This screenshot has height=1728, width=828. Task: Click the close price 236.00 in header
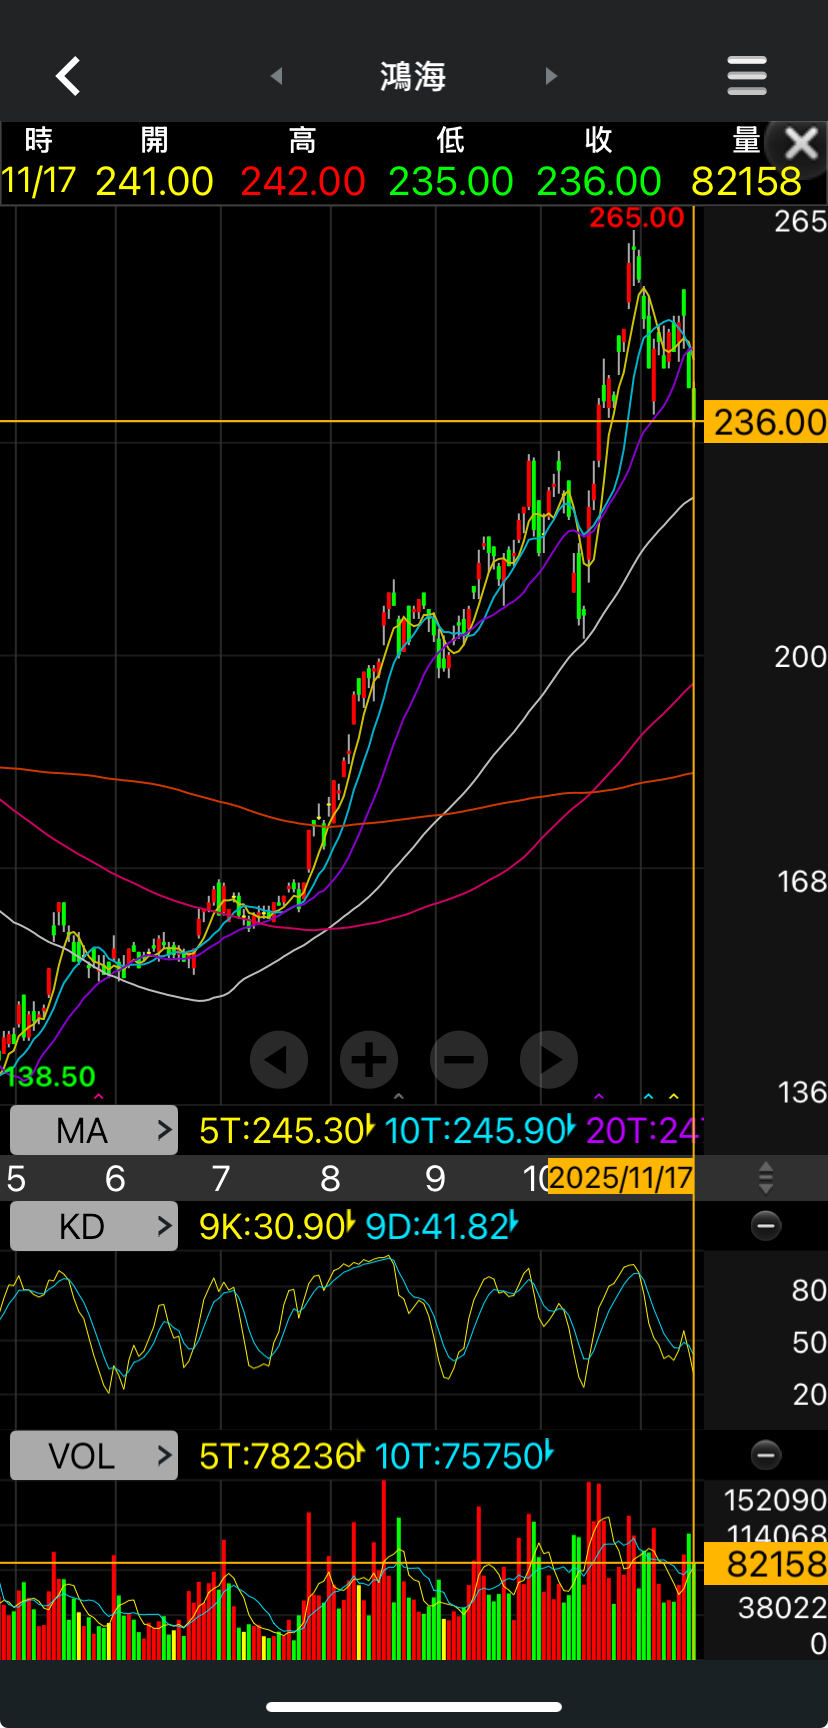[598, 182]
